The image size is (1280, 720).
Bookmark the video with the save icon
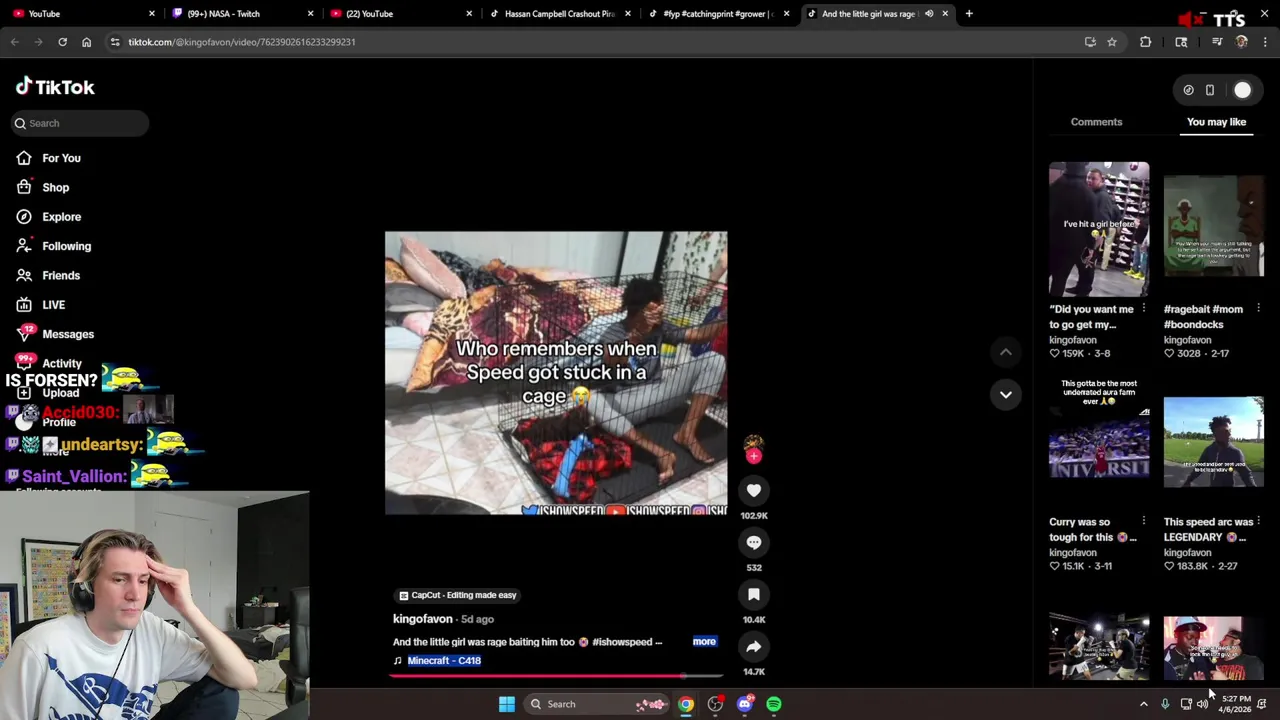[754, 595]
